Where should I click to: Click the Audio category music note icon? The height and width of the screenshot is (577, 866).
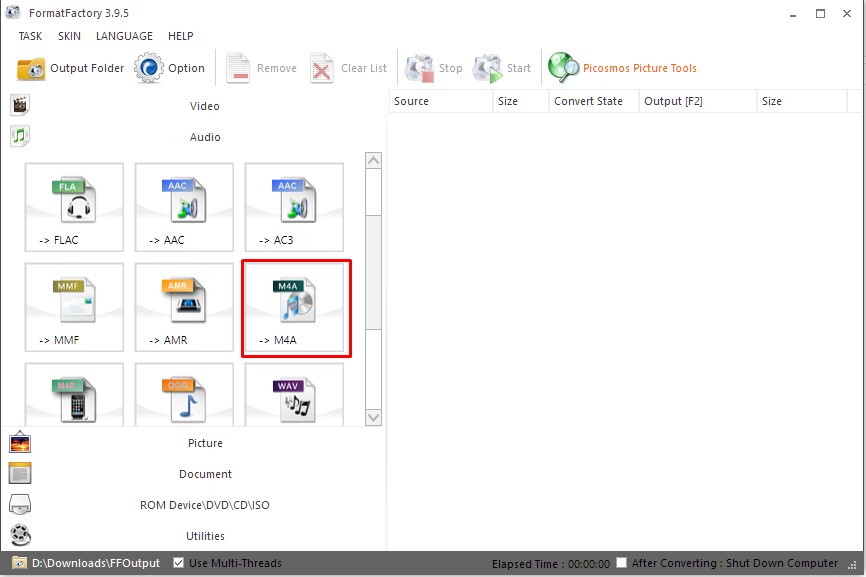click(20, 136)
